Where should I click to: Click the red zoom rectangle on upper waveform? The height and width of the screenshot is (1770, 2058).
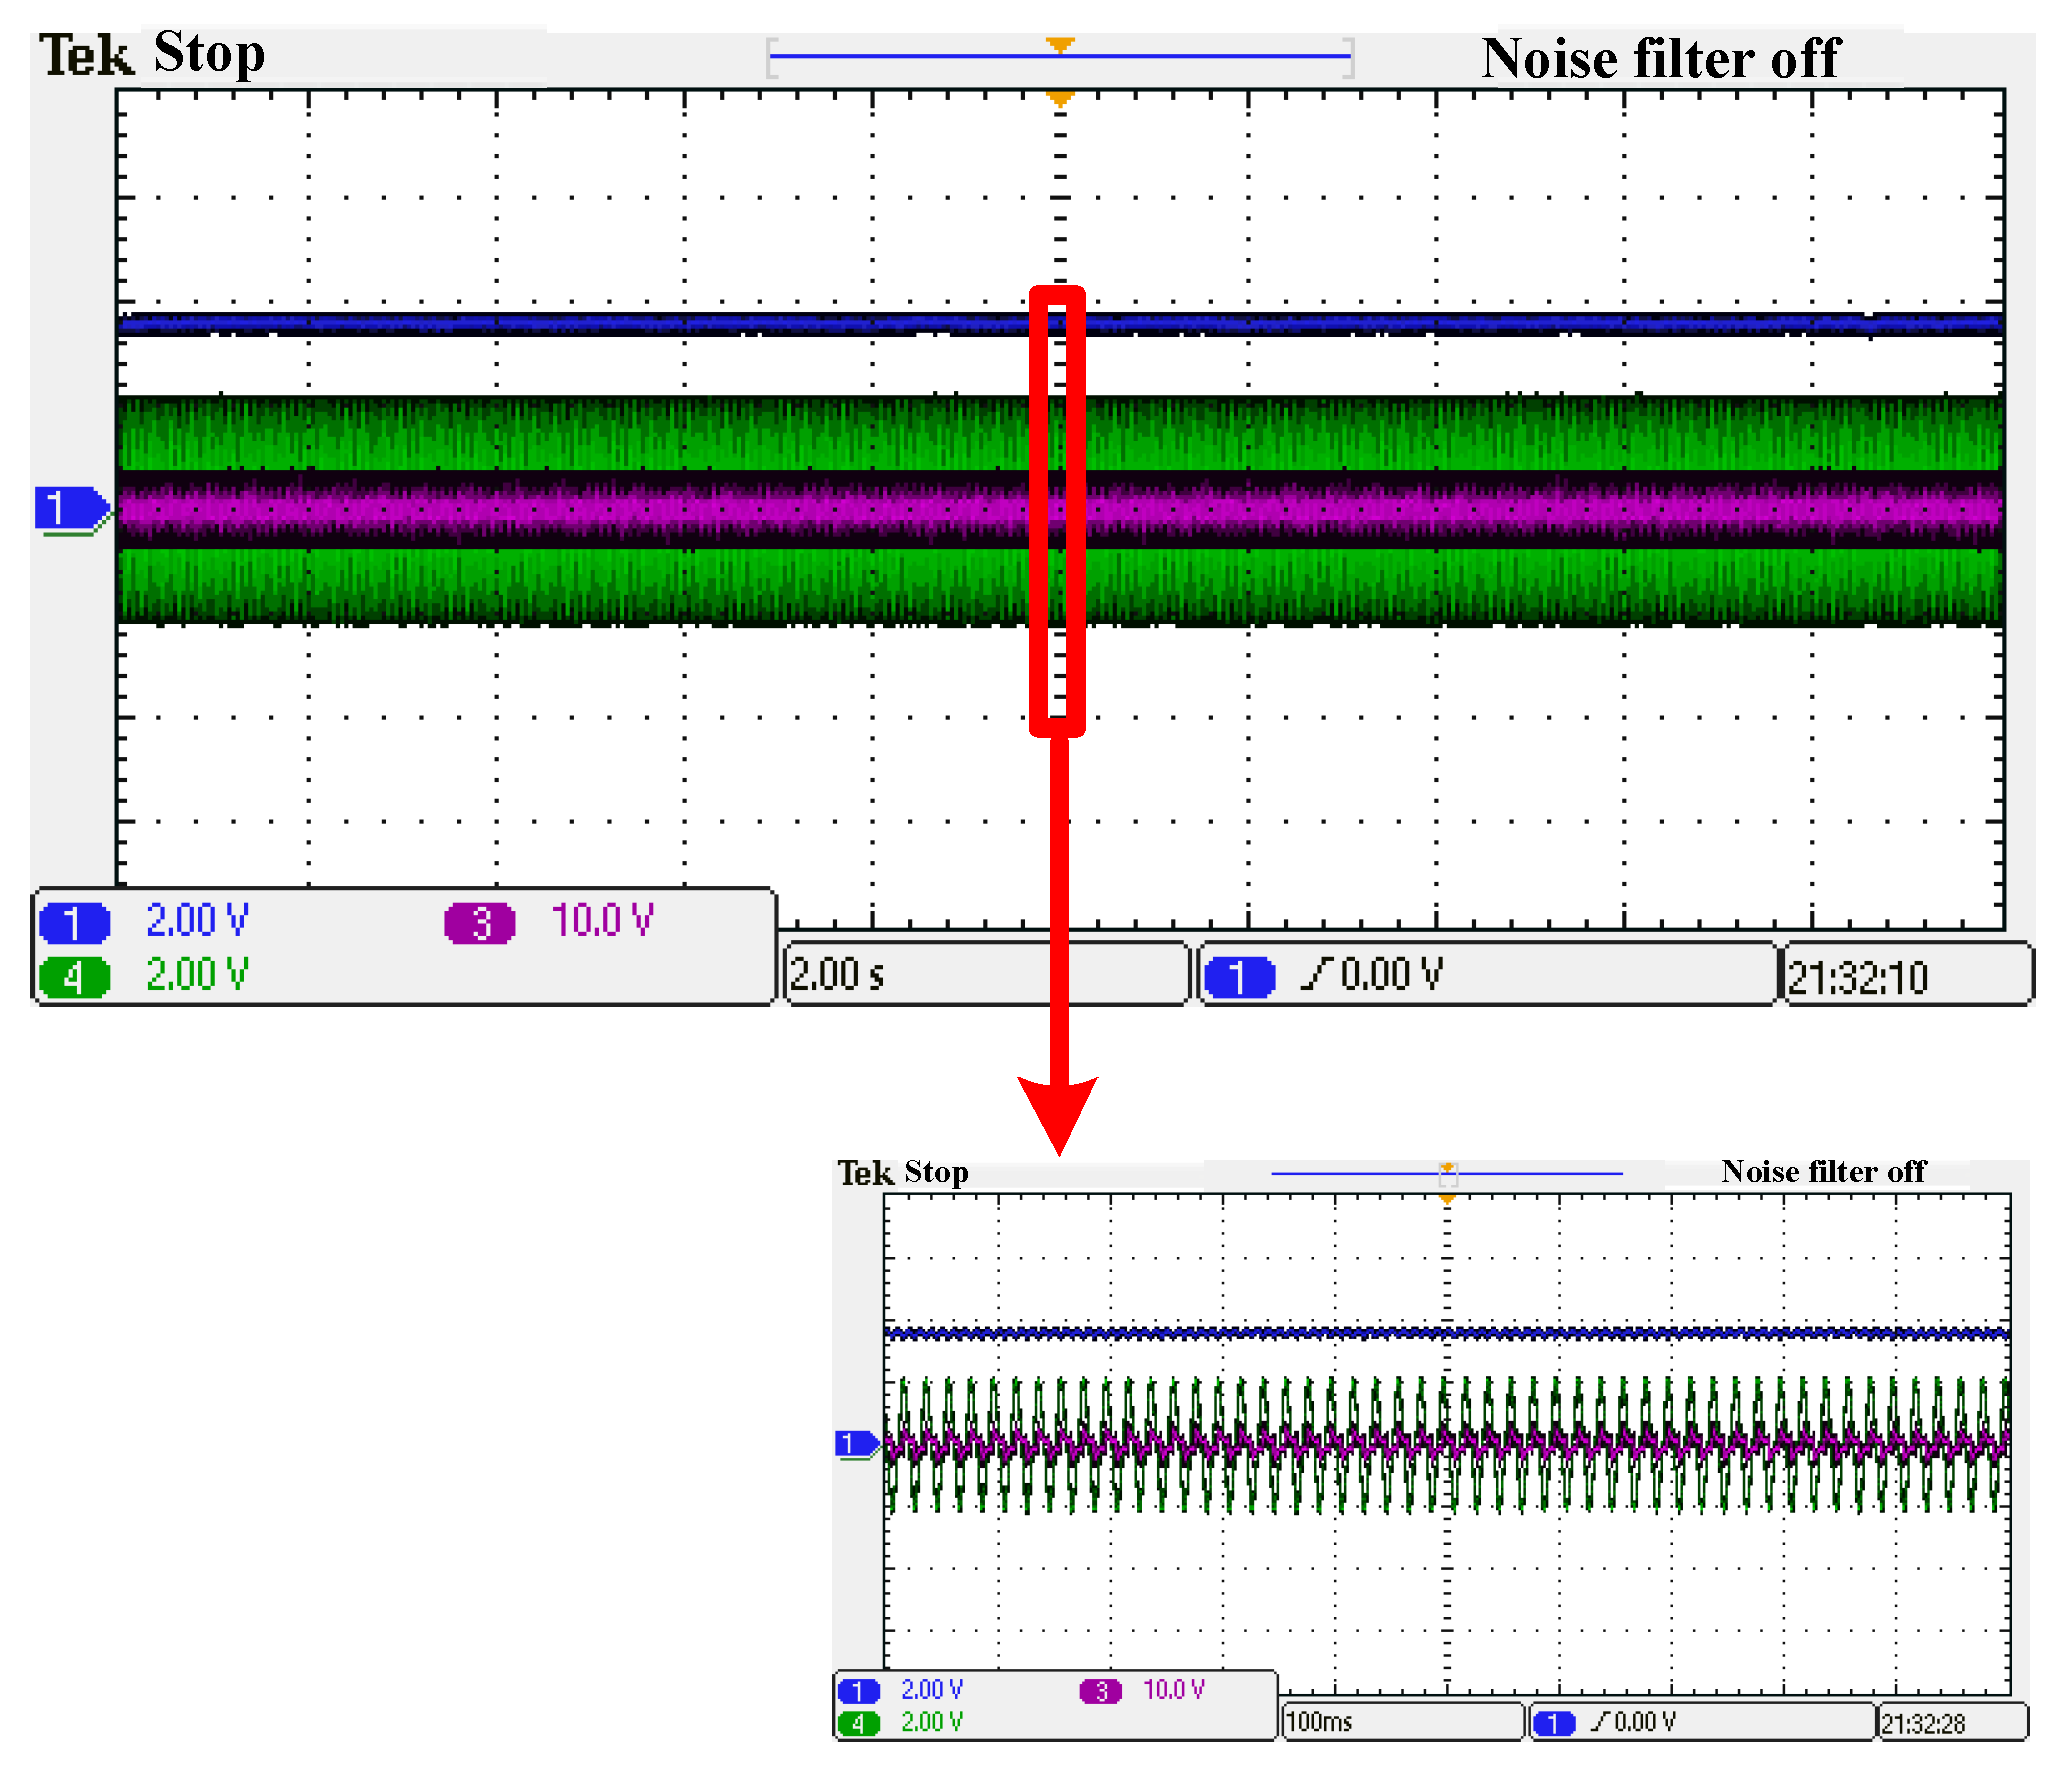pyautogui.click(x=1036, y=510)
